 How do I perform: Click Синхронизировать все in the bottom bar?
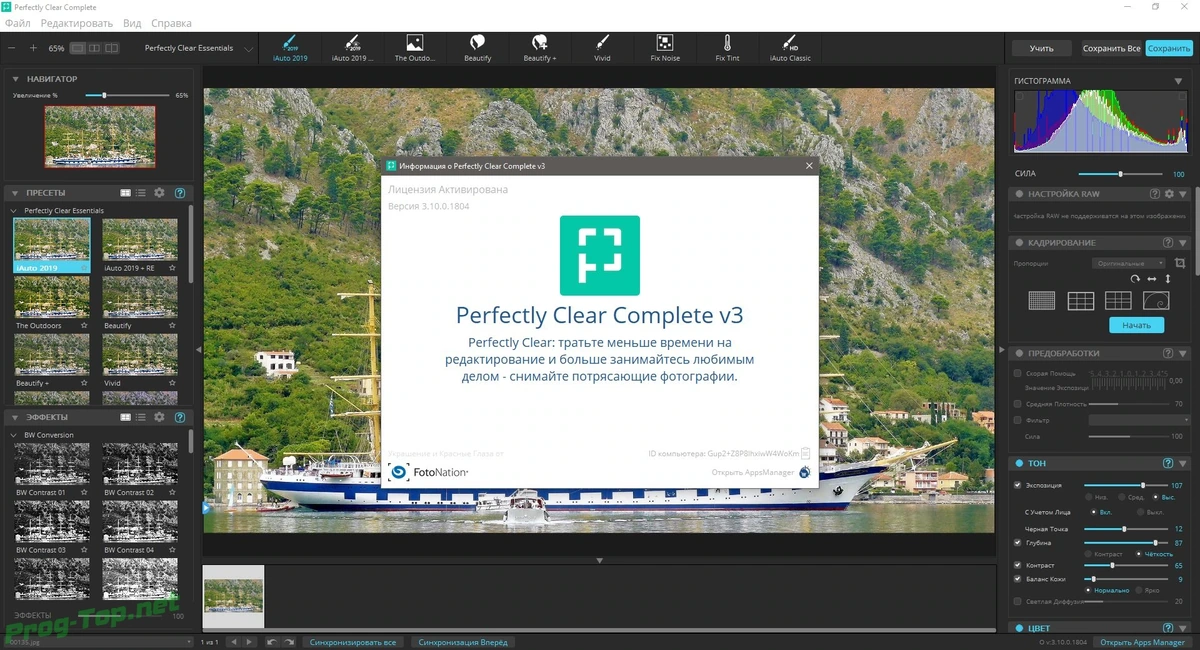pos(352,642)
